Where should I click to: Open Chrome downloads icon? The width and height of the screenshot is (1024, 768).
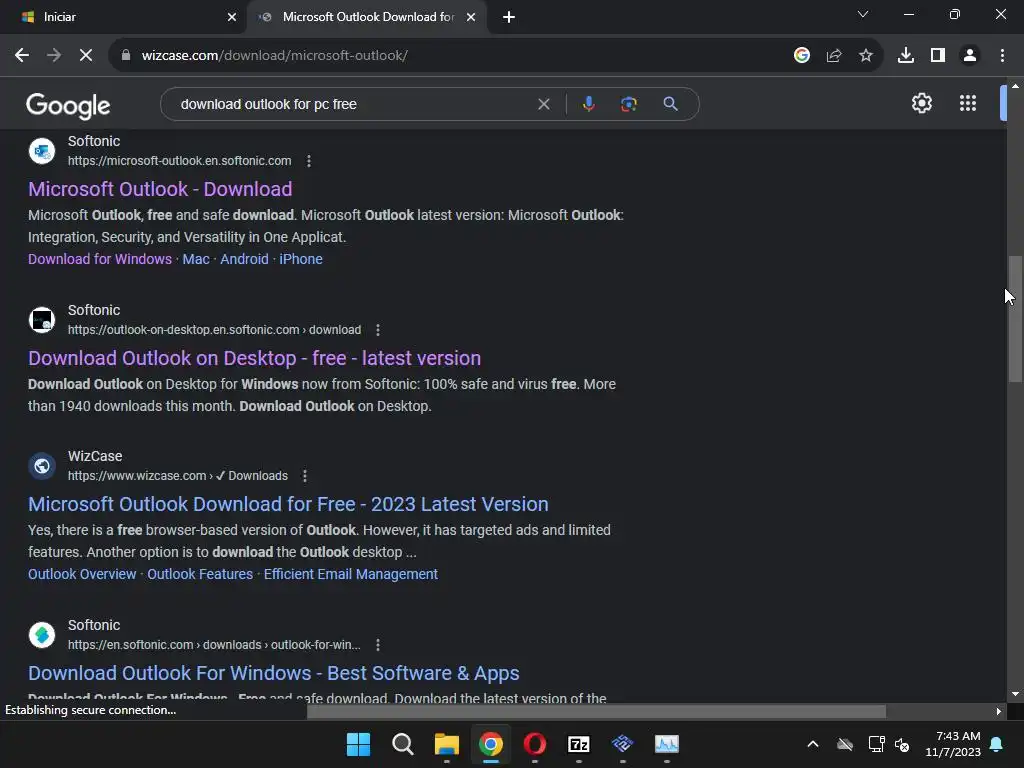[906, 56]
